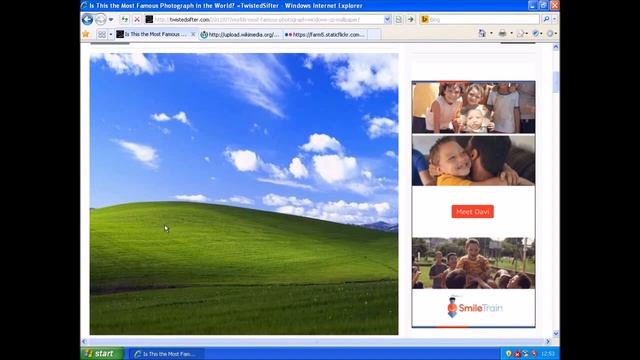Image resolution: width=640 pixels, height=360 pixels.
Task: Click the system tray clock
Action: [x=548, y=353]
